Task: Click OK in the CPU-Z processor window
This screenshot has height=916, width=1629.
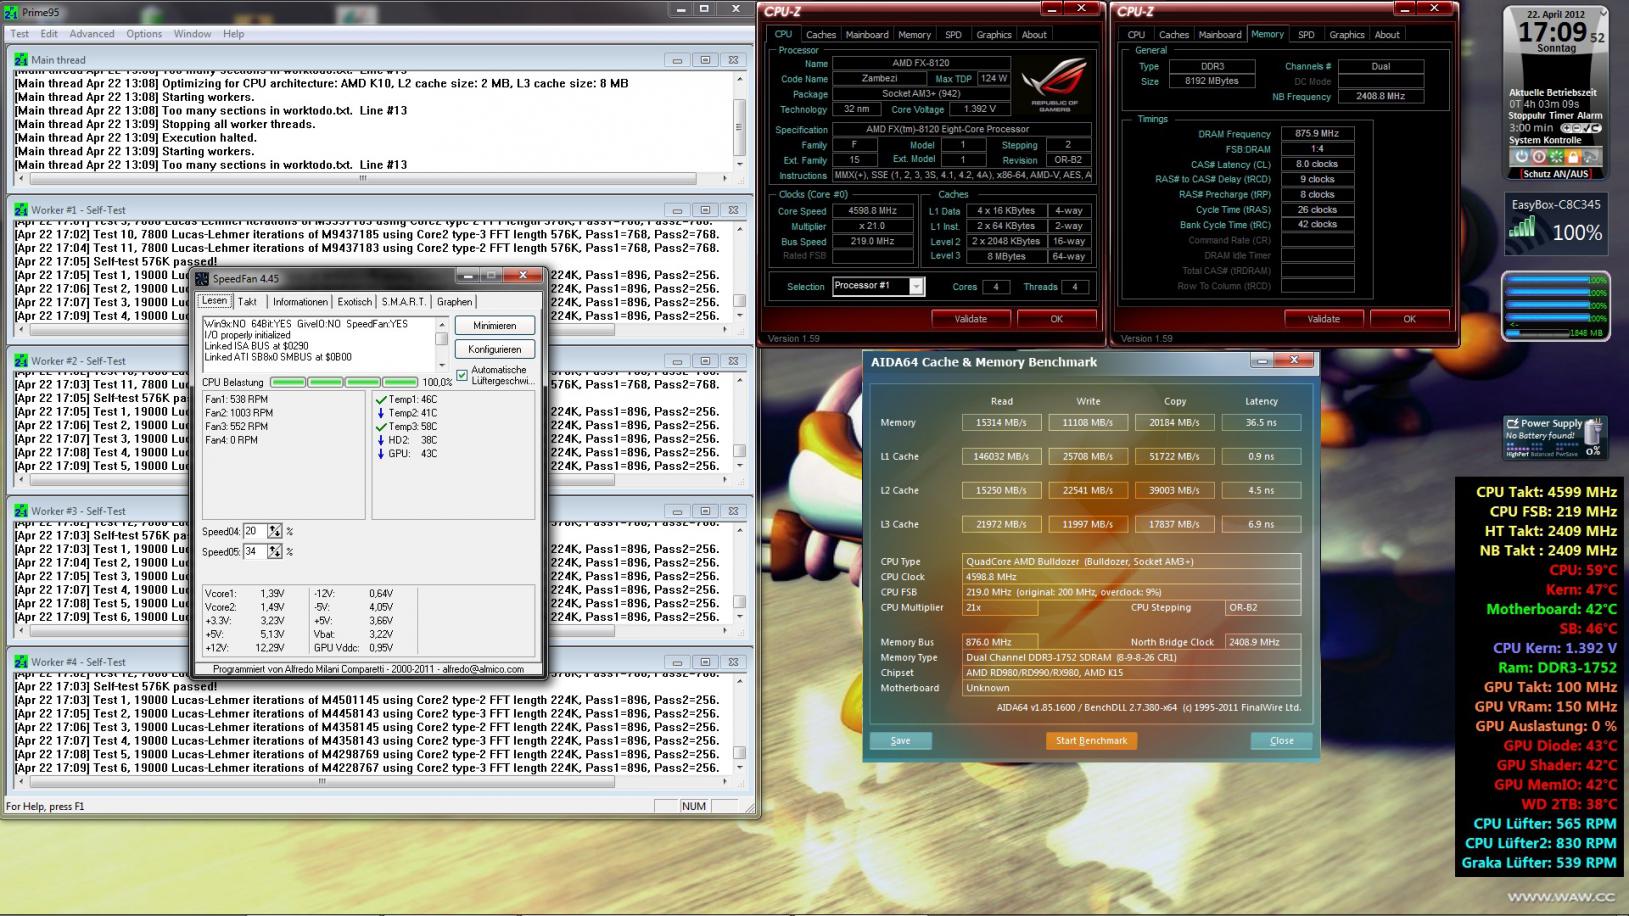Action: 1057,319
